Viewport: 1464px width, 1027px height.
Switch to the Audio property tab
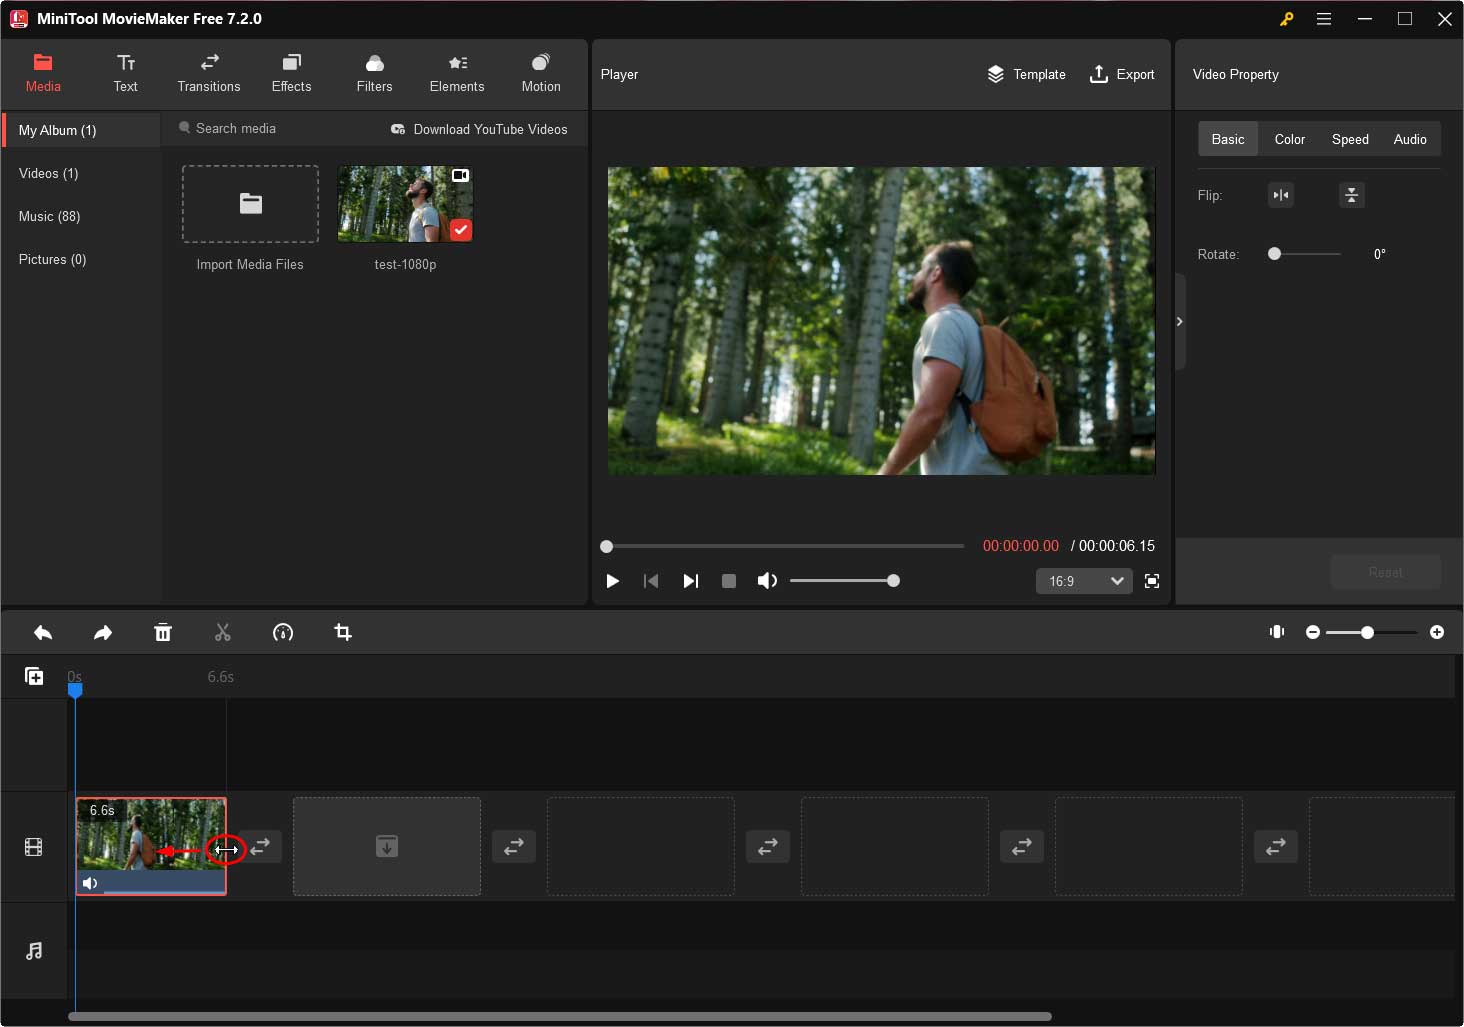pos(1410,139)
